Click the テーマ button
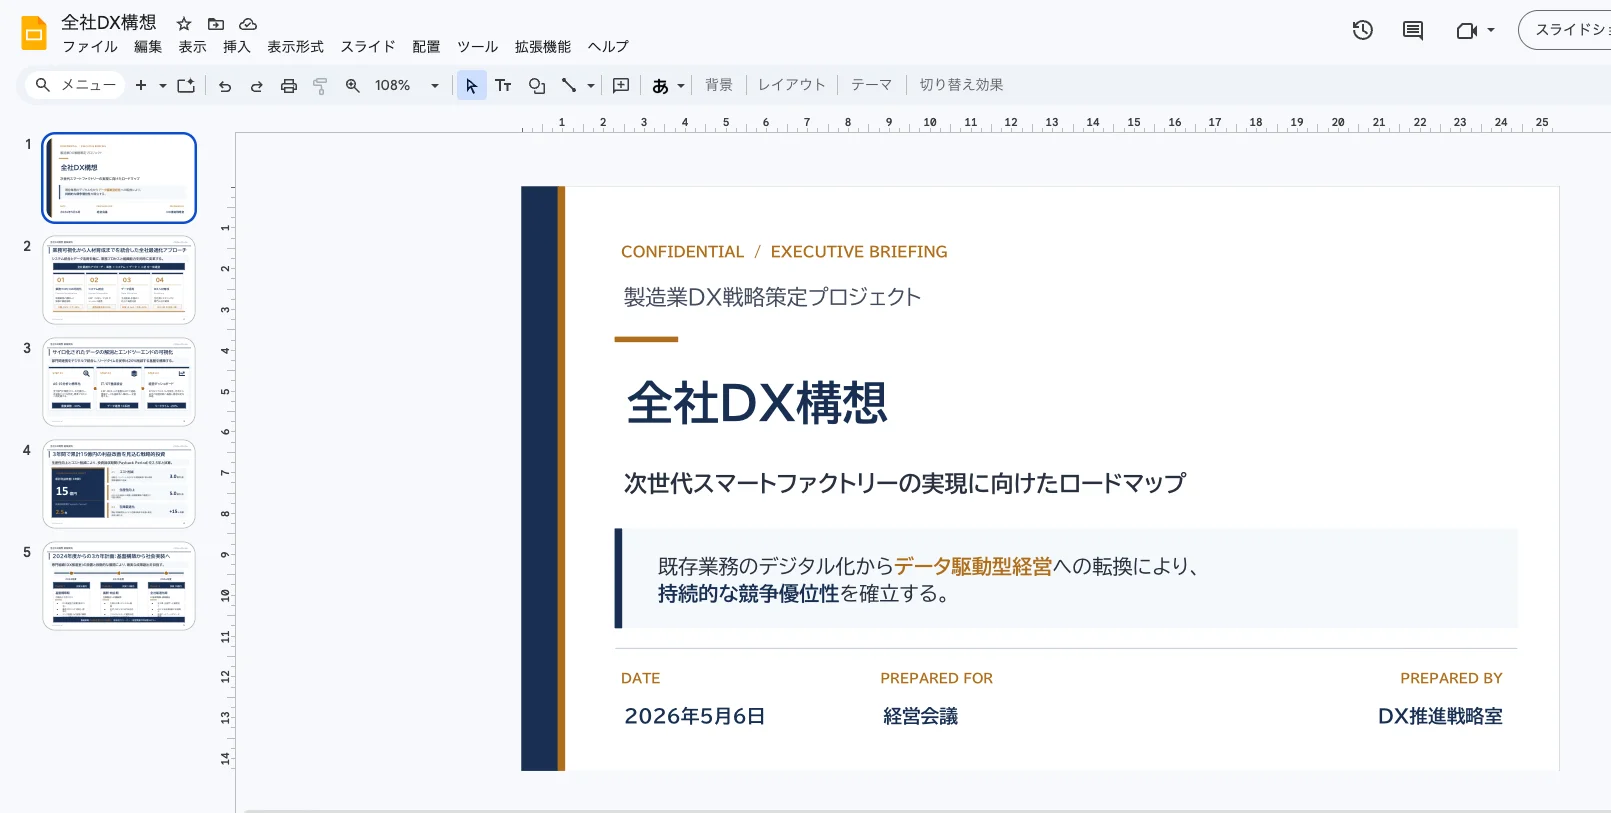The width and height of the screenshot is (1611, 813). pyautogui.click(x=871, y=85)
